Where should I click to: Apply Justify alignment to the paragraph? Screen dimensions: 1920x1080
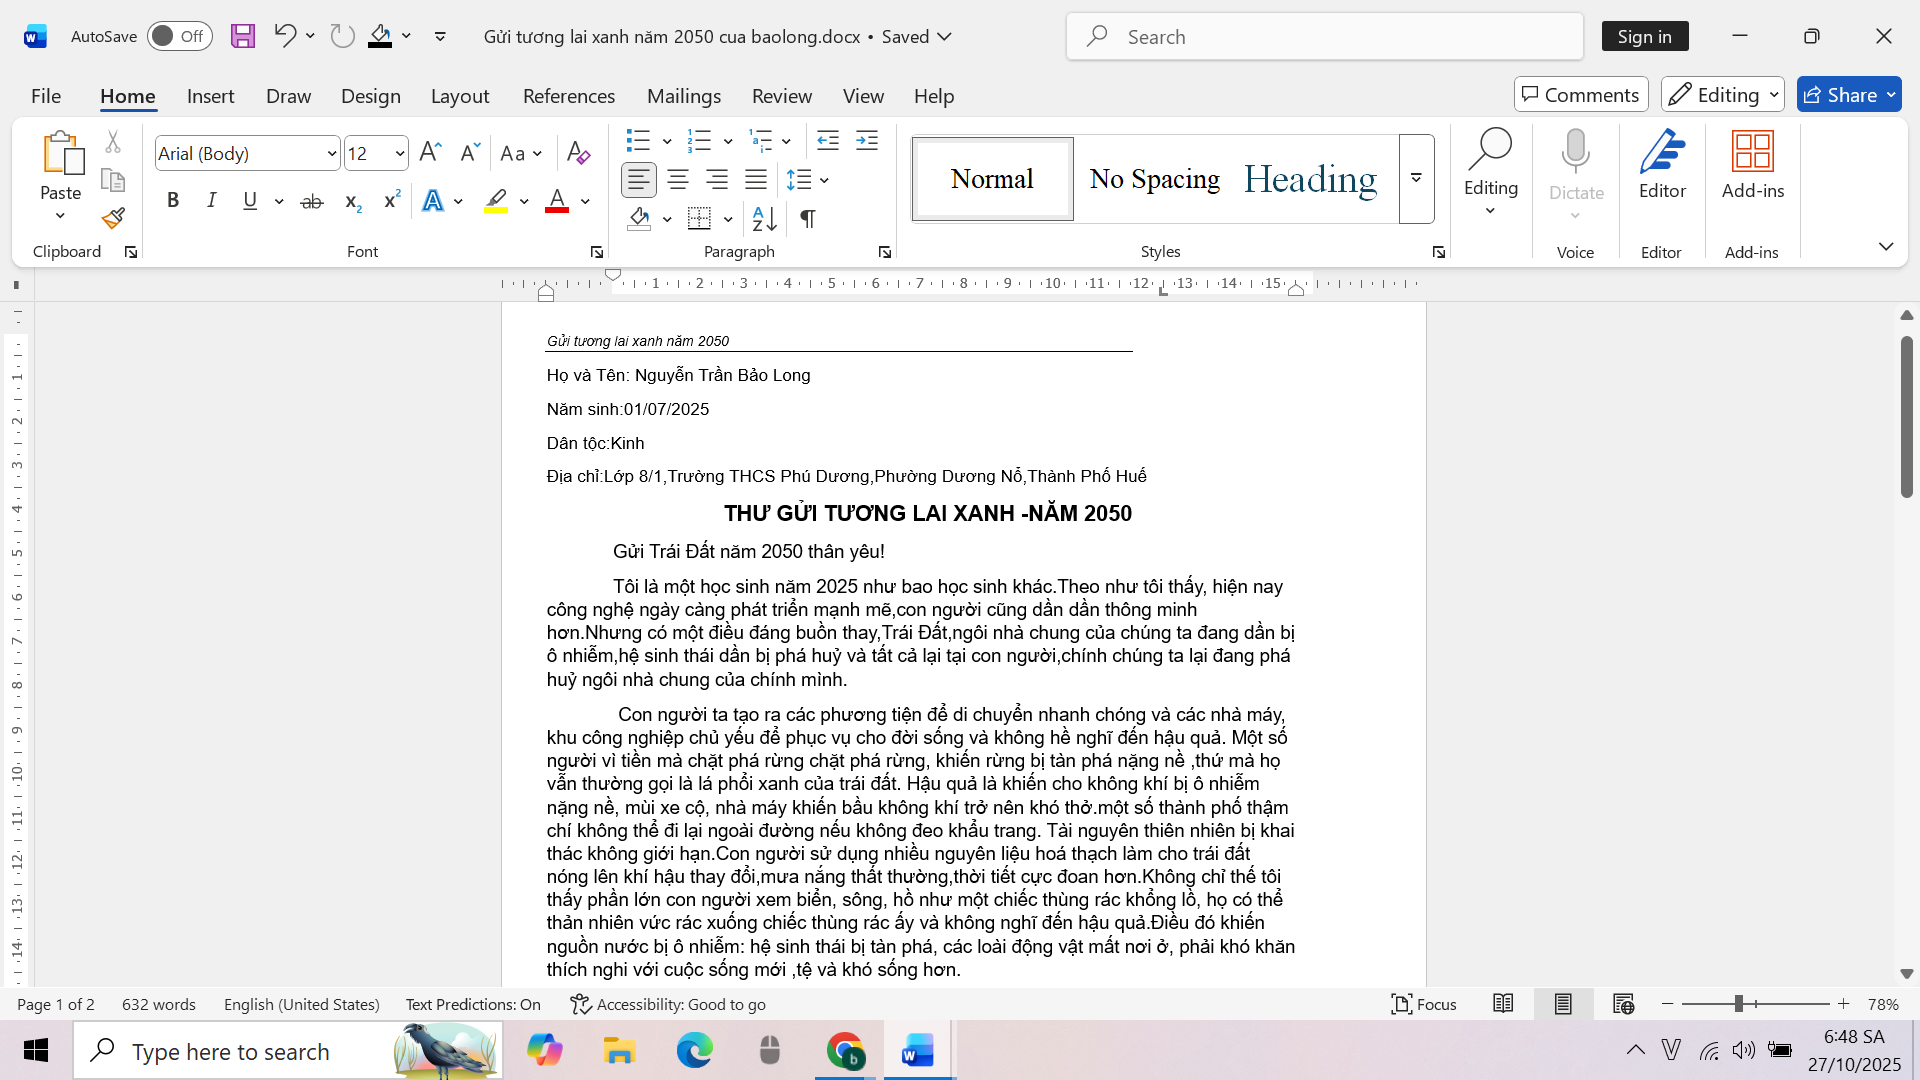[756, 180]
